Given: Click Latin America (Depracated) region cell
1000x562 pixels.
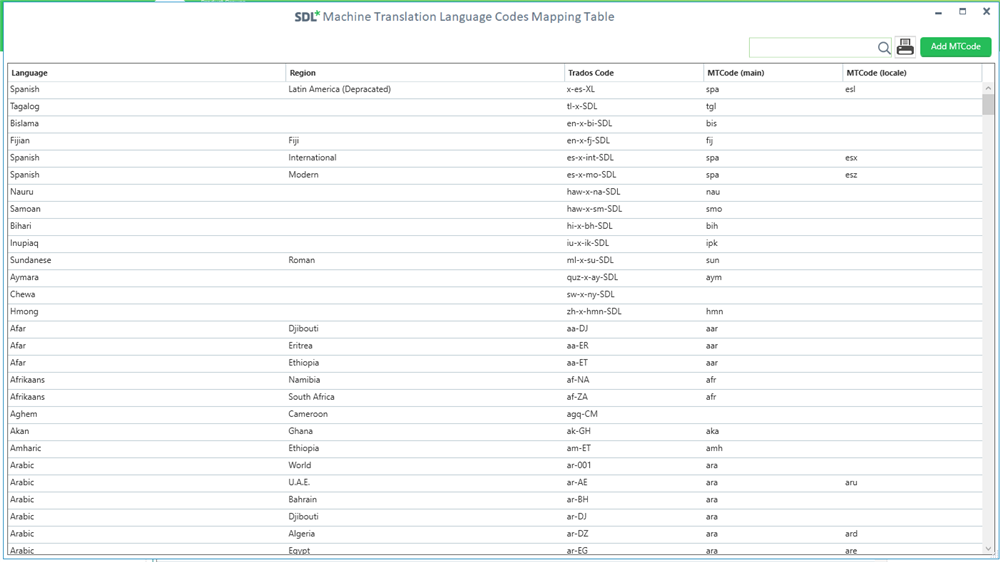Looking at the screenshot, I should pyautogui.click(x=339, y=89).
